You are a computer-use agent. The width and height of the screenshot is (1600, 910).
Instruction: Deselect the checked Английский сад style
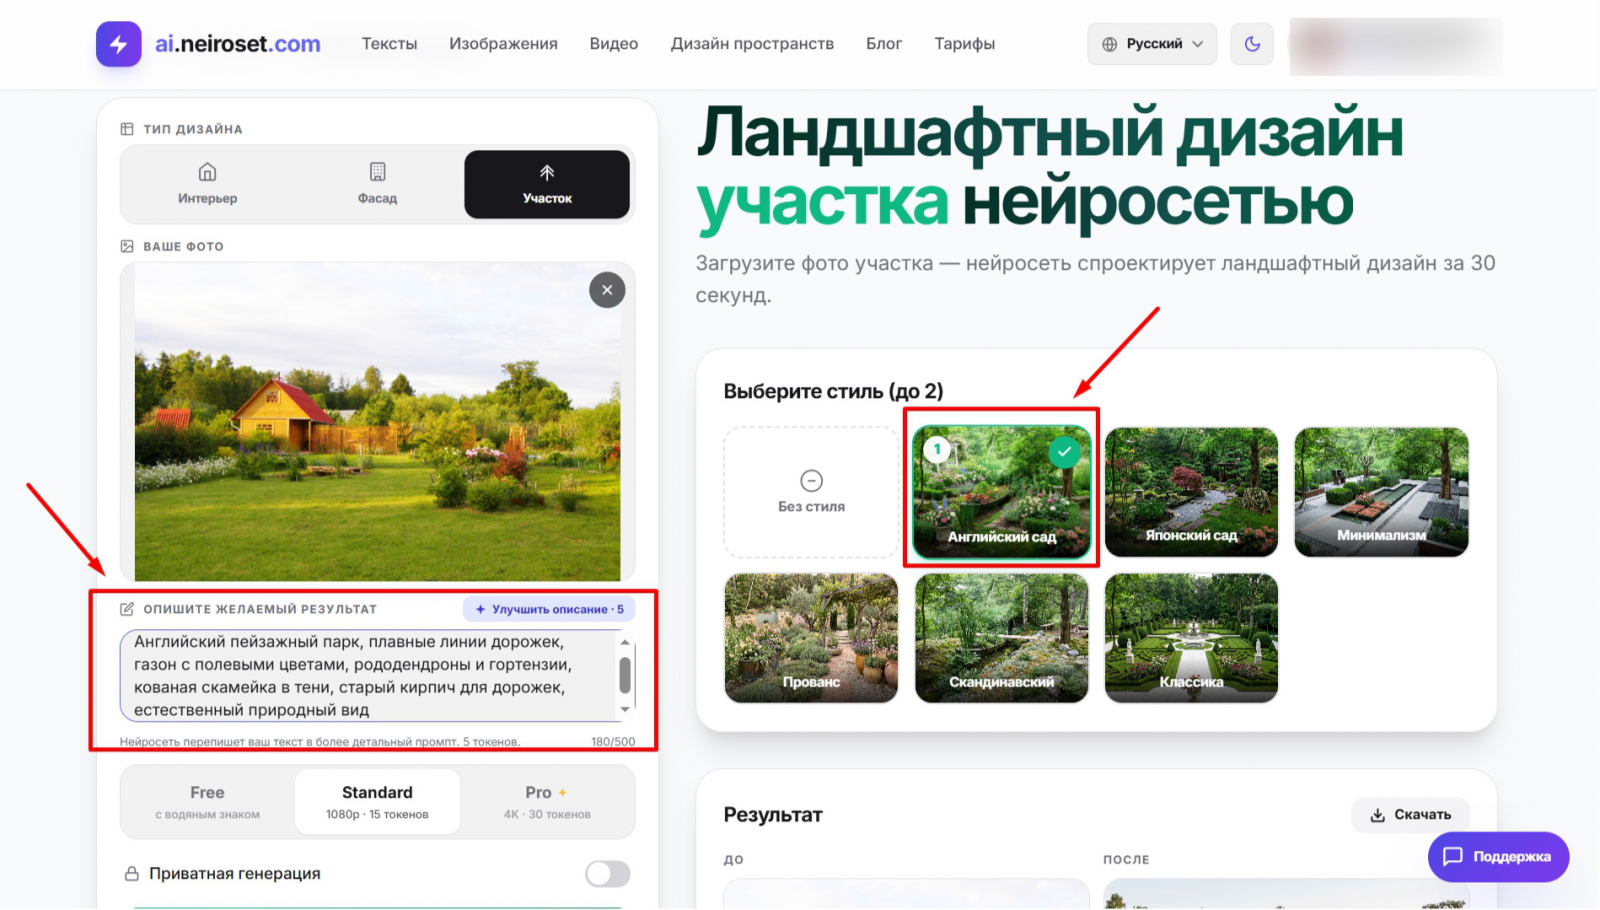(1001, 491)
